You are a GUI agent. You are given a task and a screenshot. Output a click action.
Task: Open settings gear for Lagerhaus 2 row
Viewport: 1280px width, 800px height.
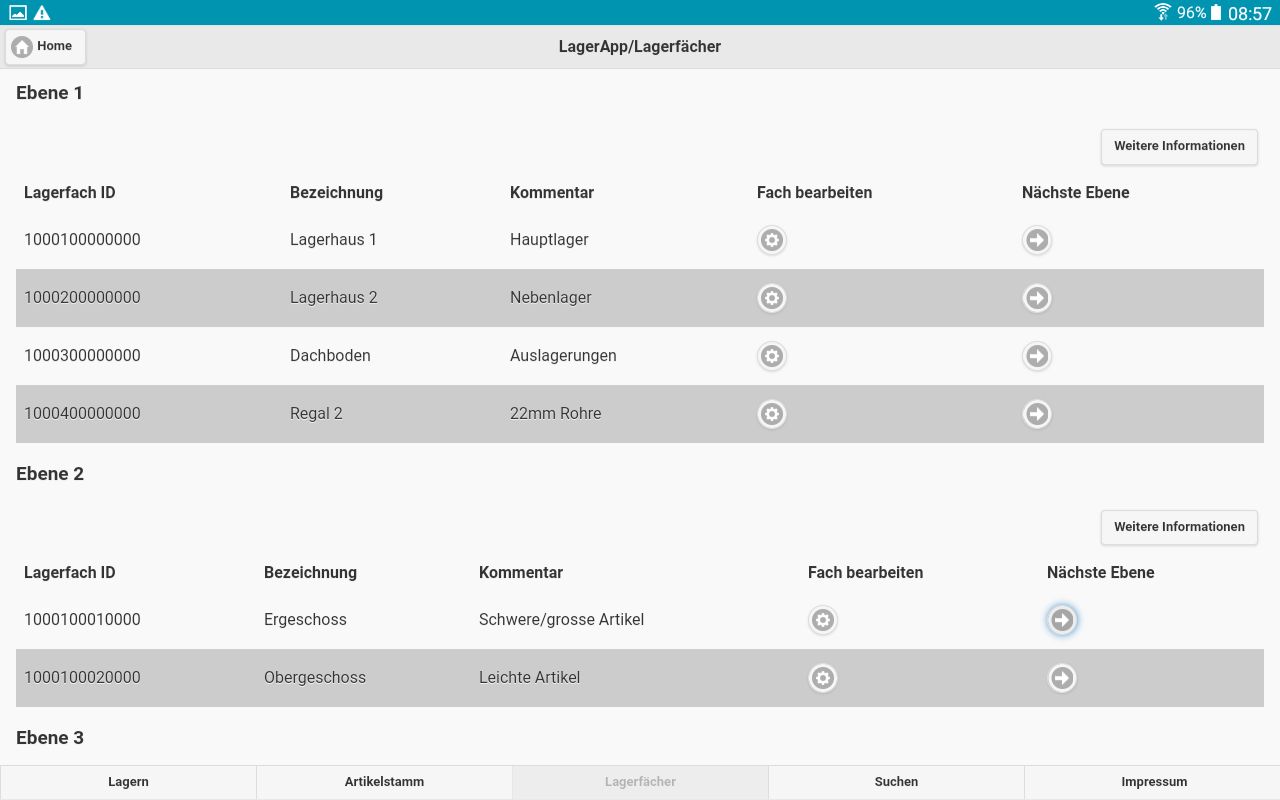pos(771,298)
